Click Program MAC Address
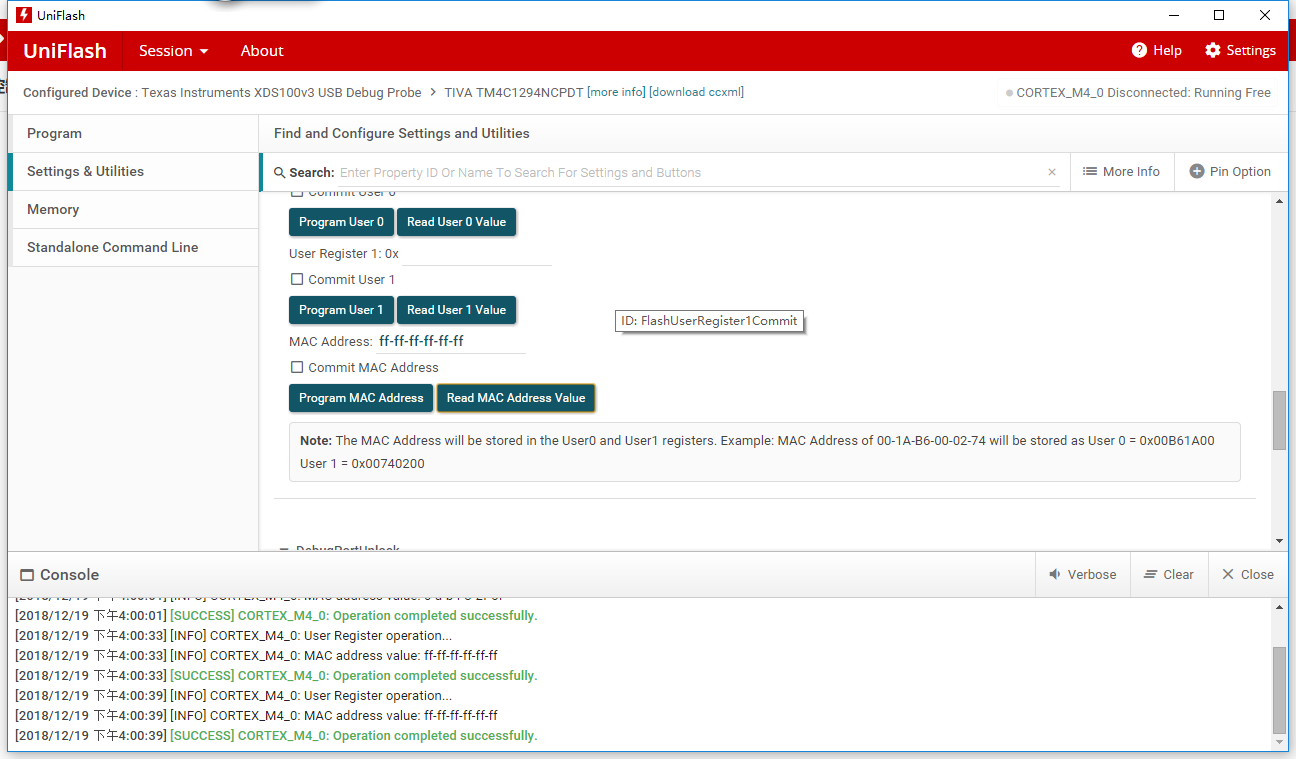Screen dimensions: 1296x759 361,398
